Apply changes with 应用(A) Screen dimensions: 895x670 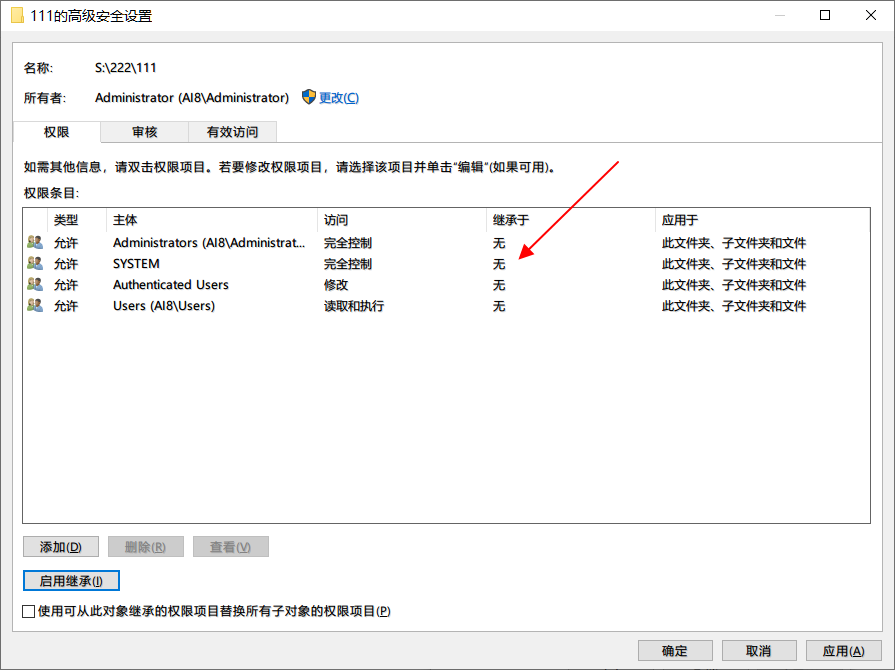843,651
